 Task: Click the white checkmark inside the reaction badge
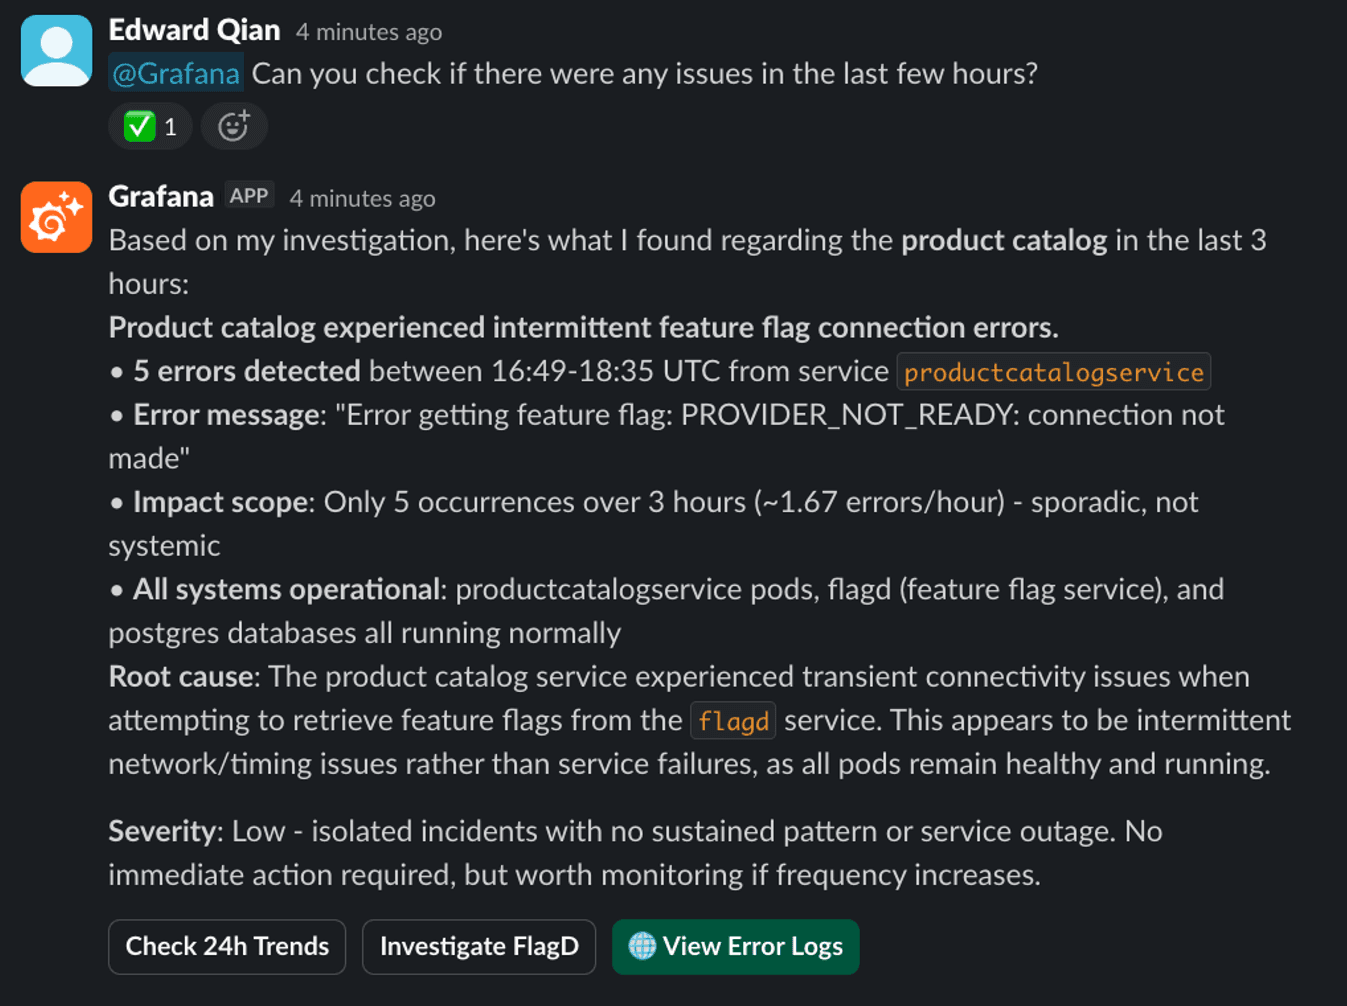140,125
